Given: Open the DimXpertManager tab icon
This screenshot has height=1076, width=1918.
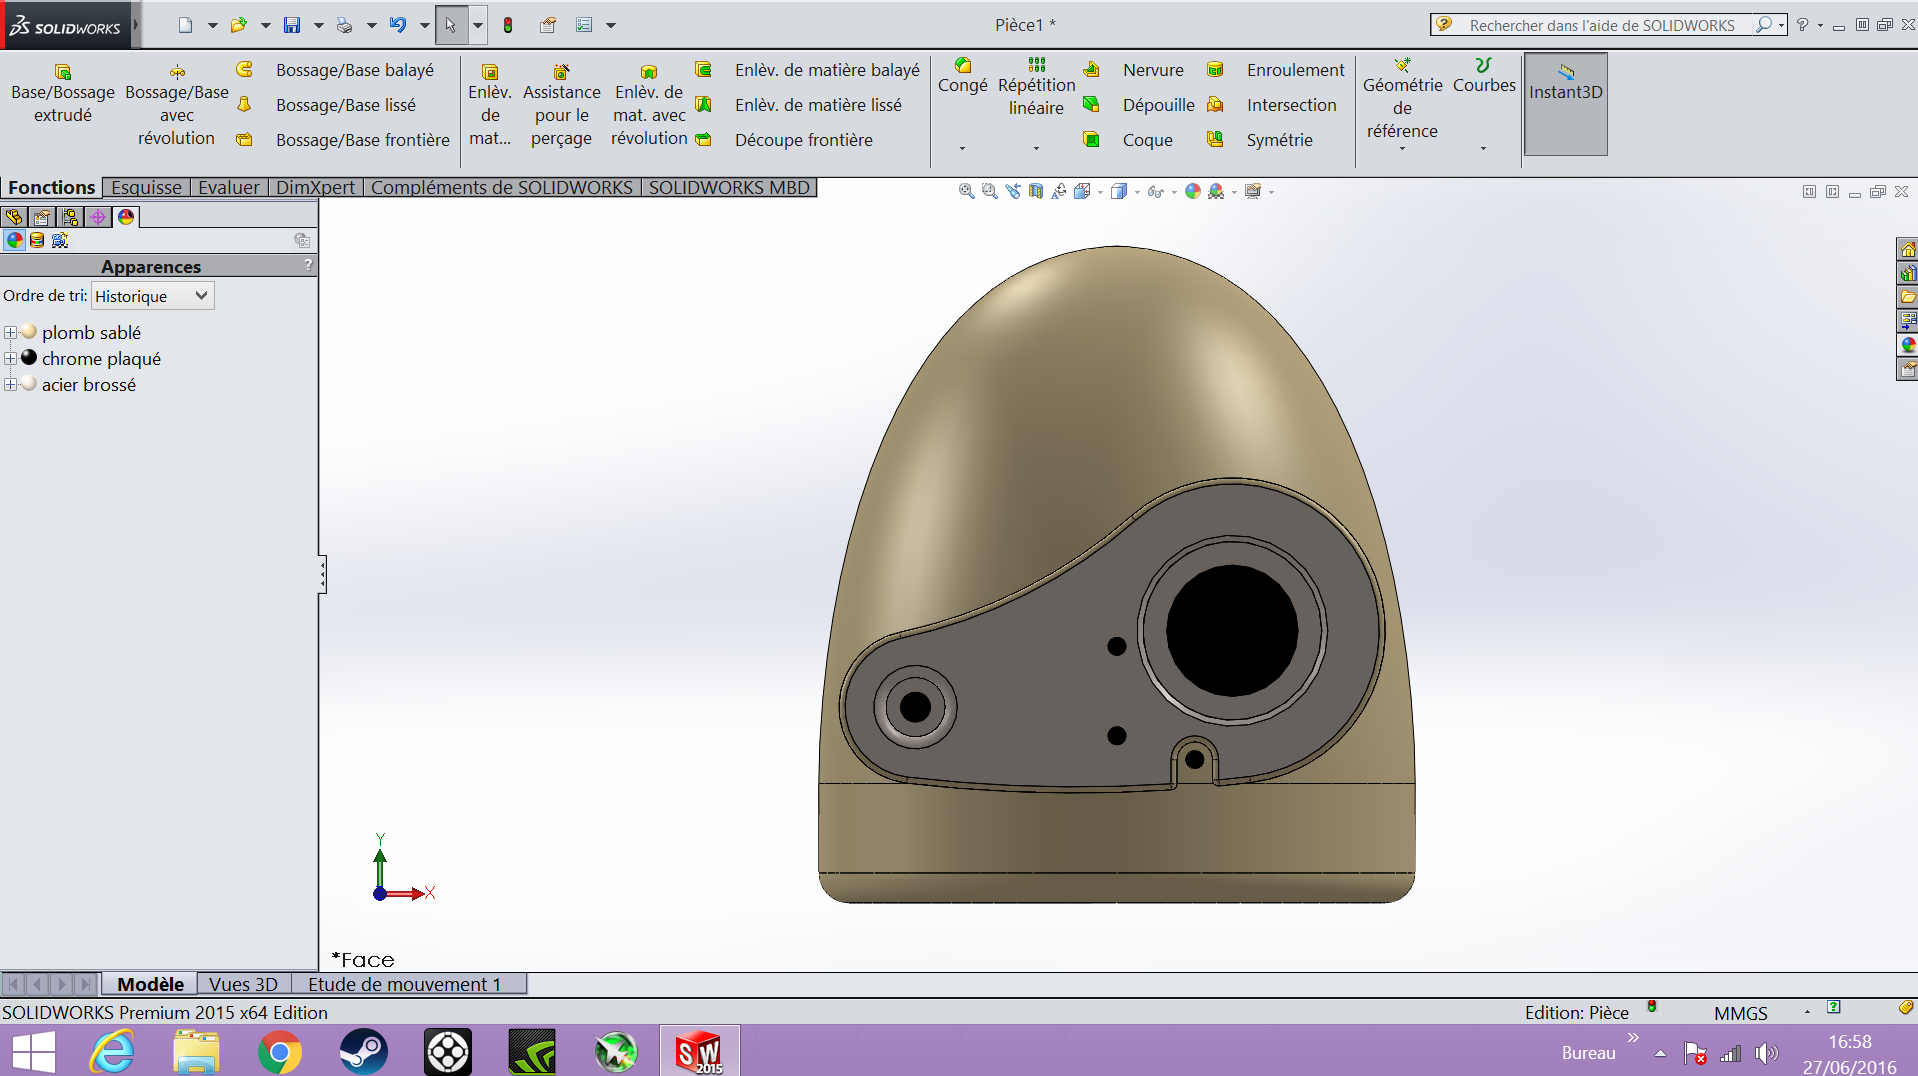Looking at the screenshot, I should pos(98,217).
